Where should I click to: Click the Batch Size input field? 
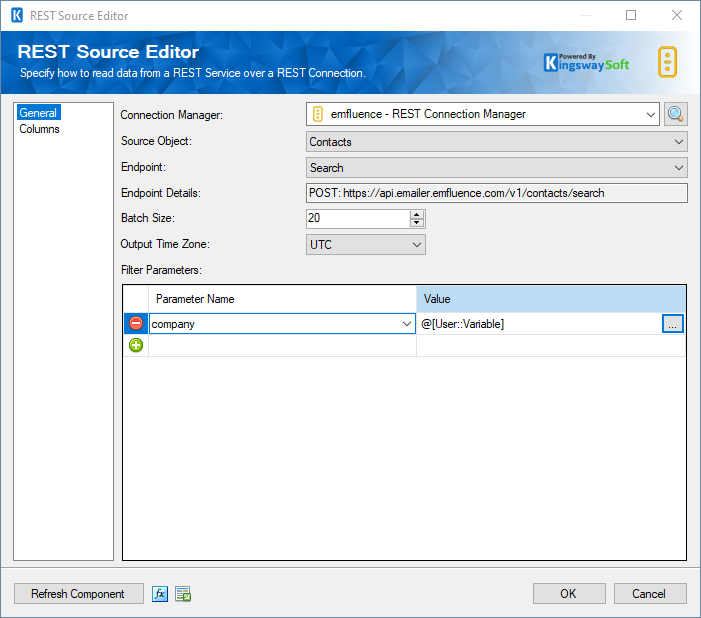358,219
